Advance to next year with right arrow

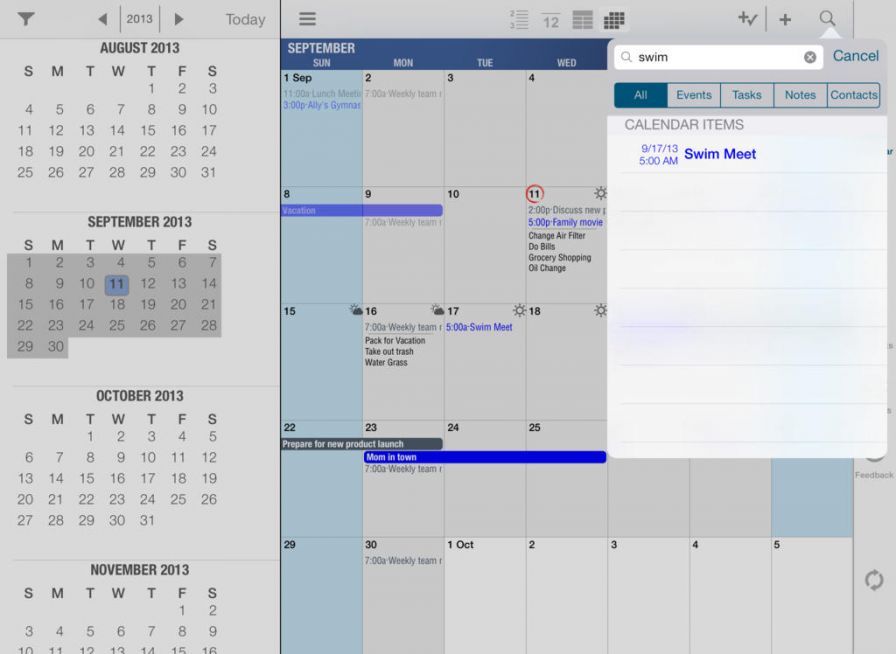click(179, 19)
